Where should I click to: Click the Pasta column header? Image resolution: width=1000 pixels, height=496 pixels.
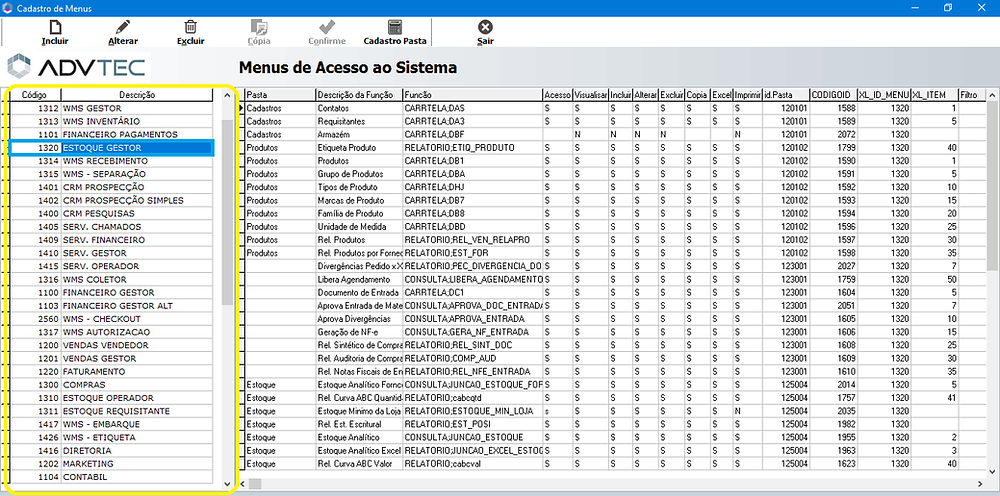280,95
